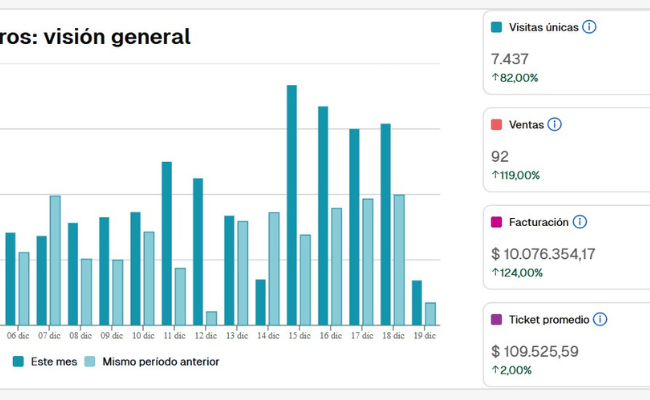
Task: Click the dark bar for 11 dic
Action: point(167,244)
